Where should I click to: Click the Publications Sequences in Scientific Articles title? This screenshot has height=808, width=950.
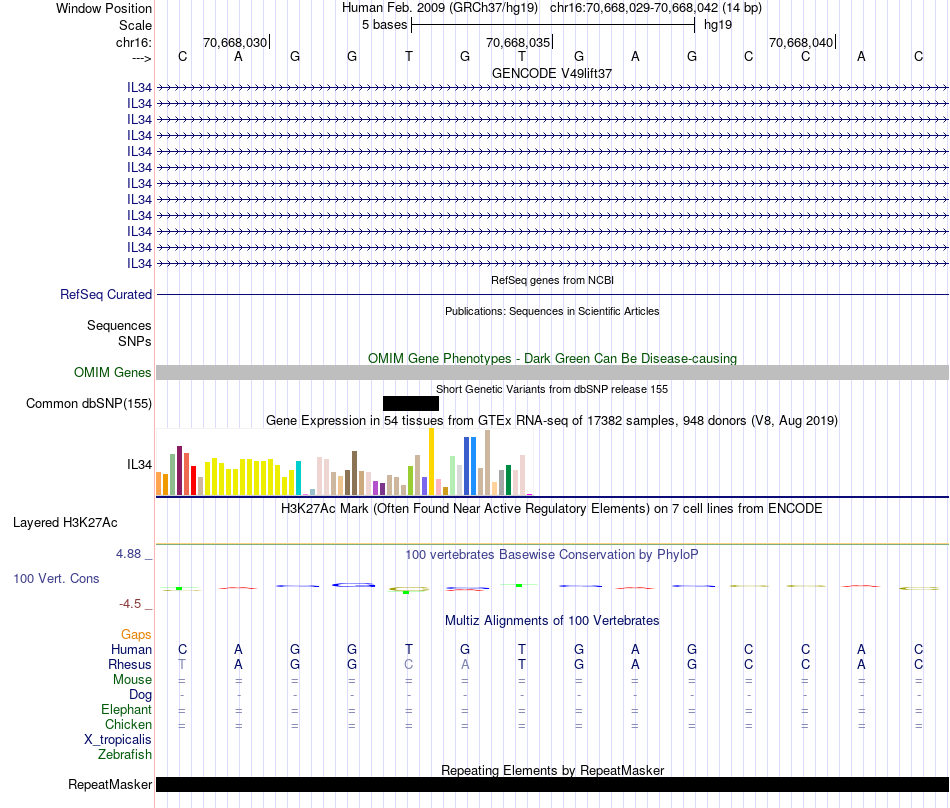(x=552, y=311)
